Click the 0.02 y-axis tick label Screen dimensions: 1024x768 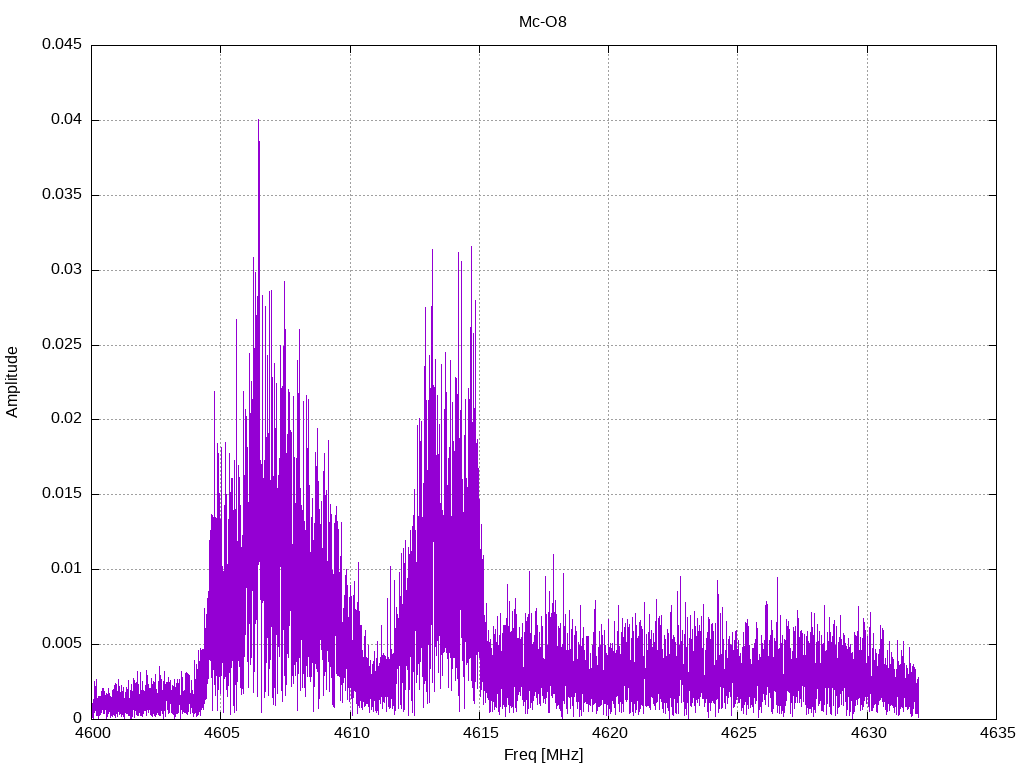pyautogui.click(x=65, y=419)
